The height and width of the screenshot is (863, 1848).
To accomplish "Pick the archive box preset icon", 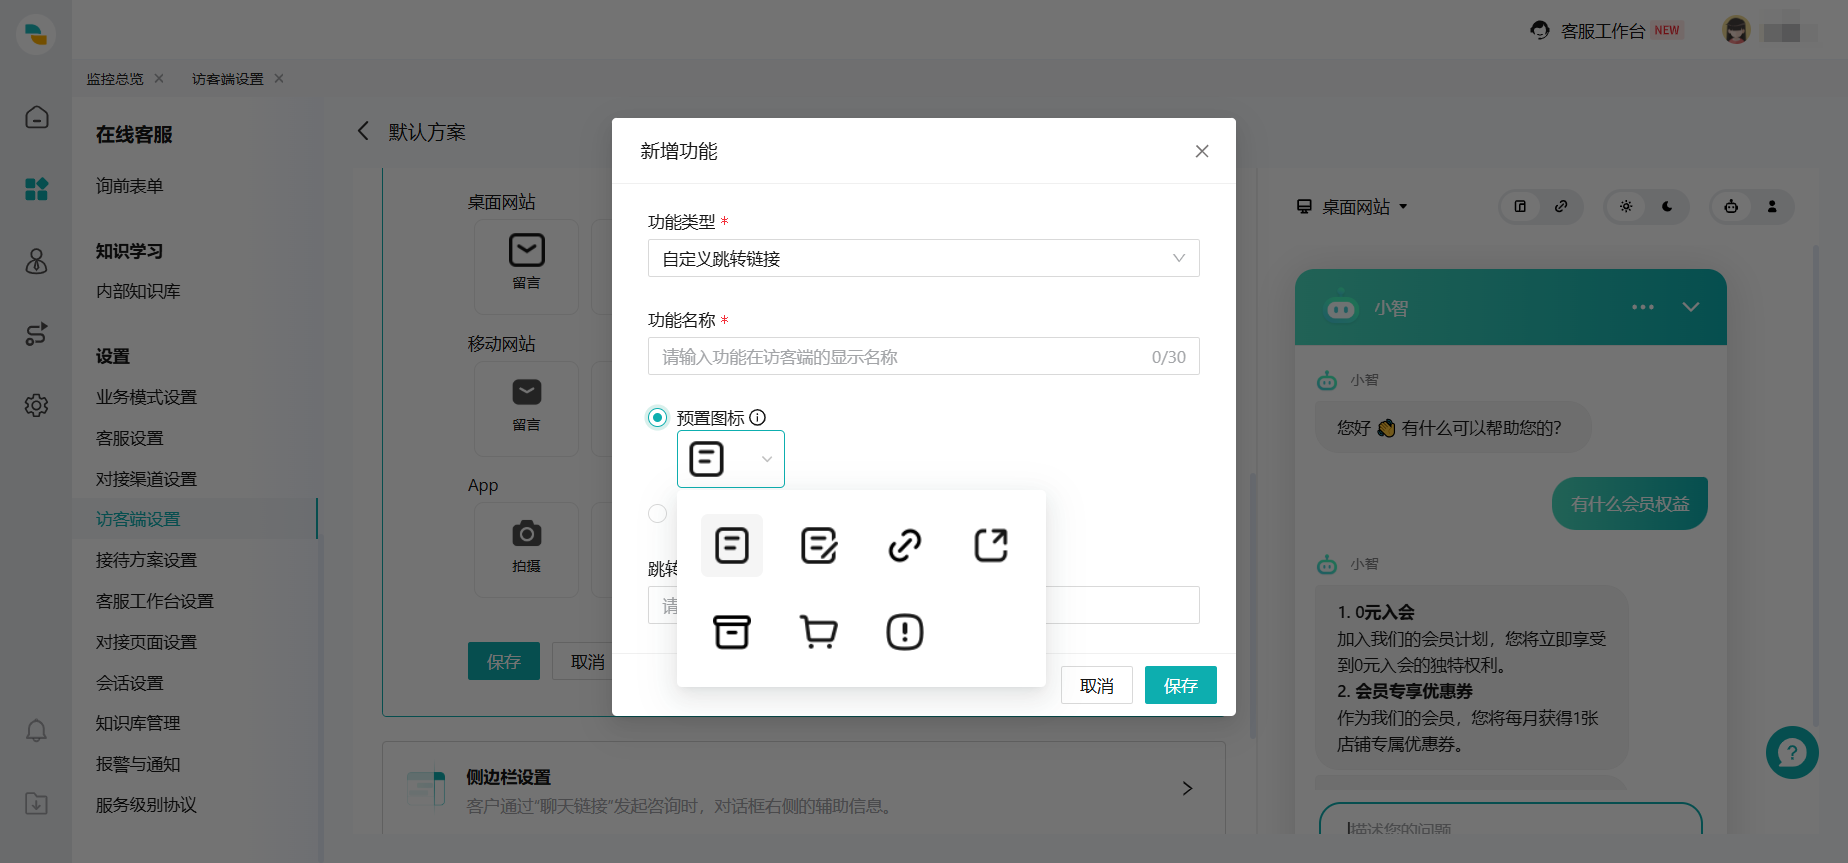I will point(732,632).
